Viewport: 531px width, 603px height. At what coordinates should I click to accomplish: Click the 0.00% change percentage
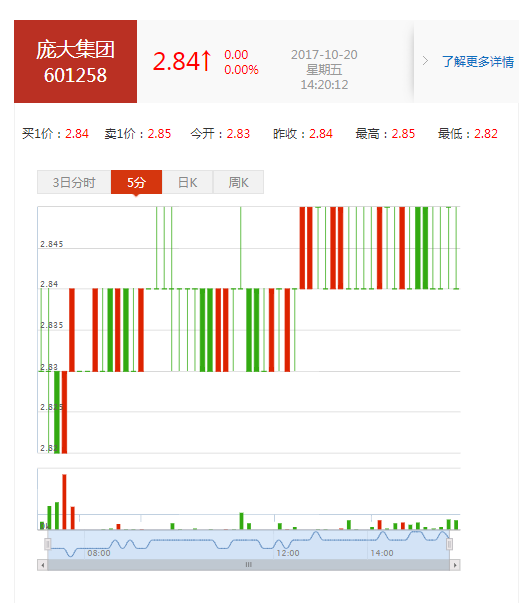point(241,70)
